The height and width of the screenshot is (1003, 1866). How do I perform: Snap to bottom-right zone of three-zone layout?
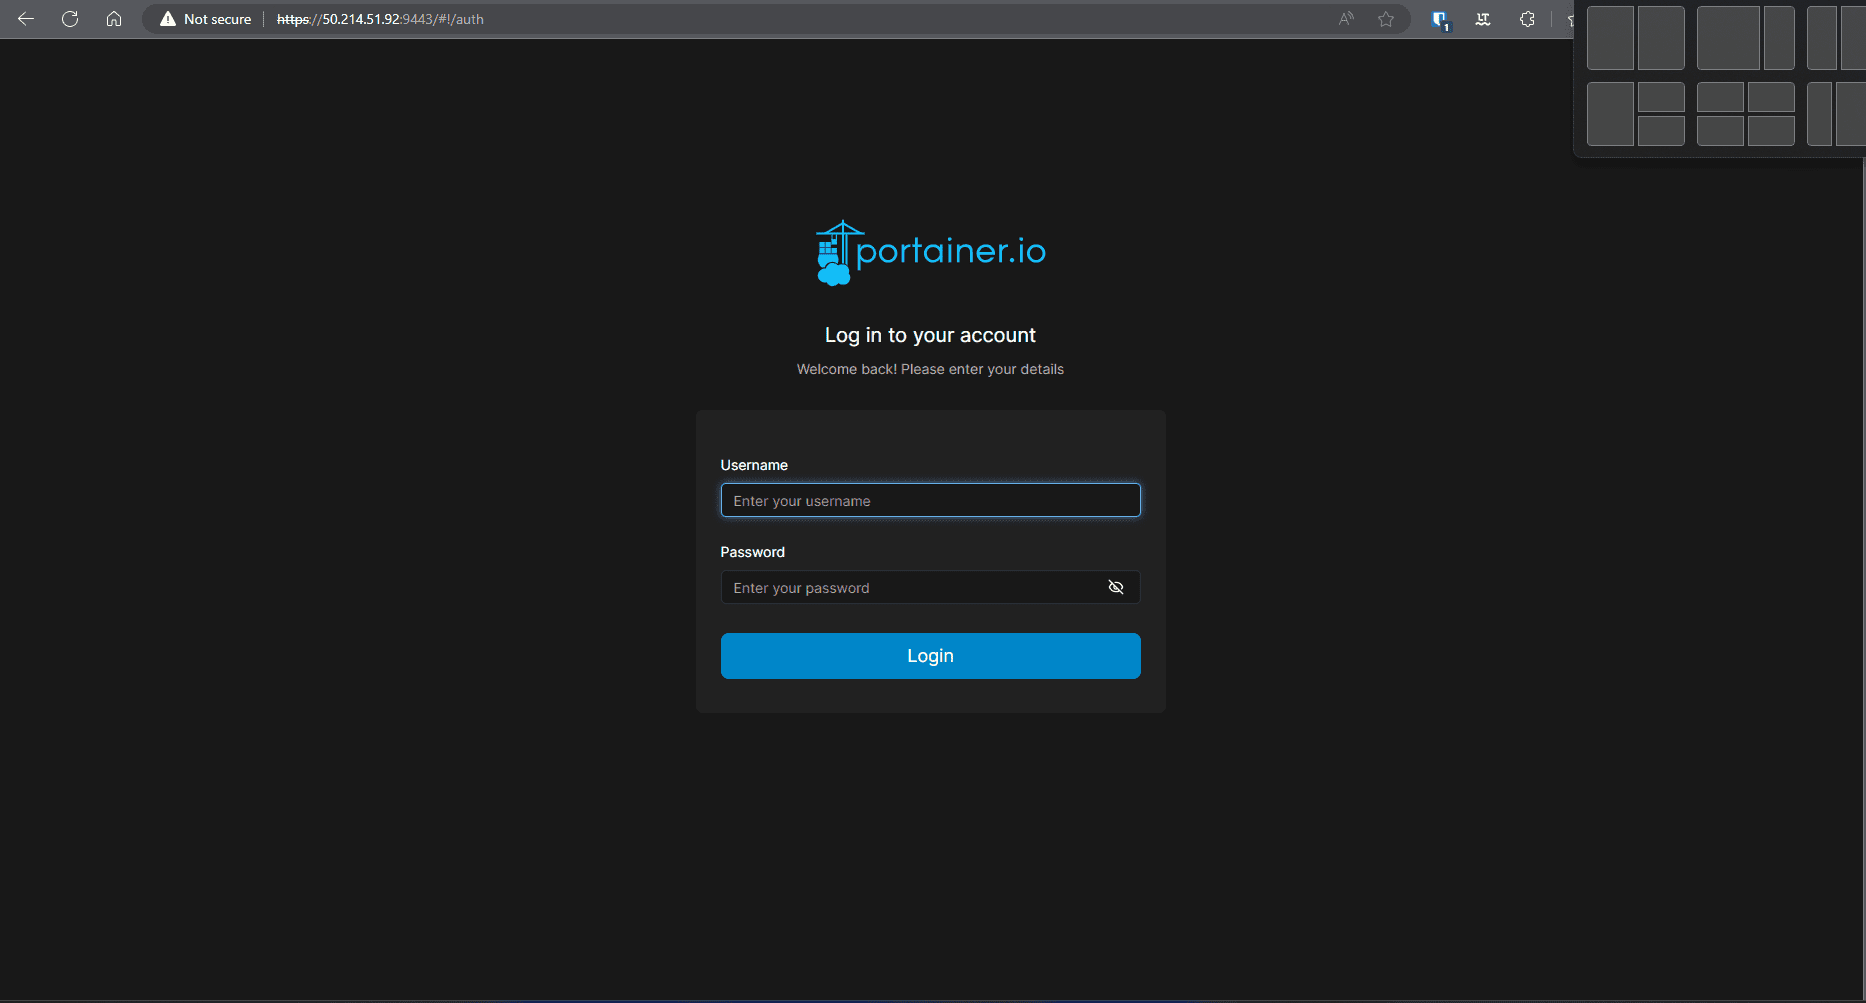pyautogui.click(x=1661, y=131)
